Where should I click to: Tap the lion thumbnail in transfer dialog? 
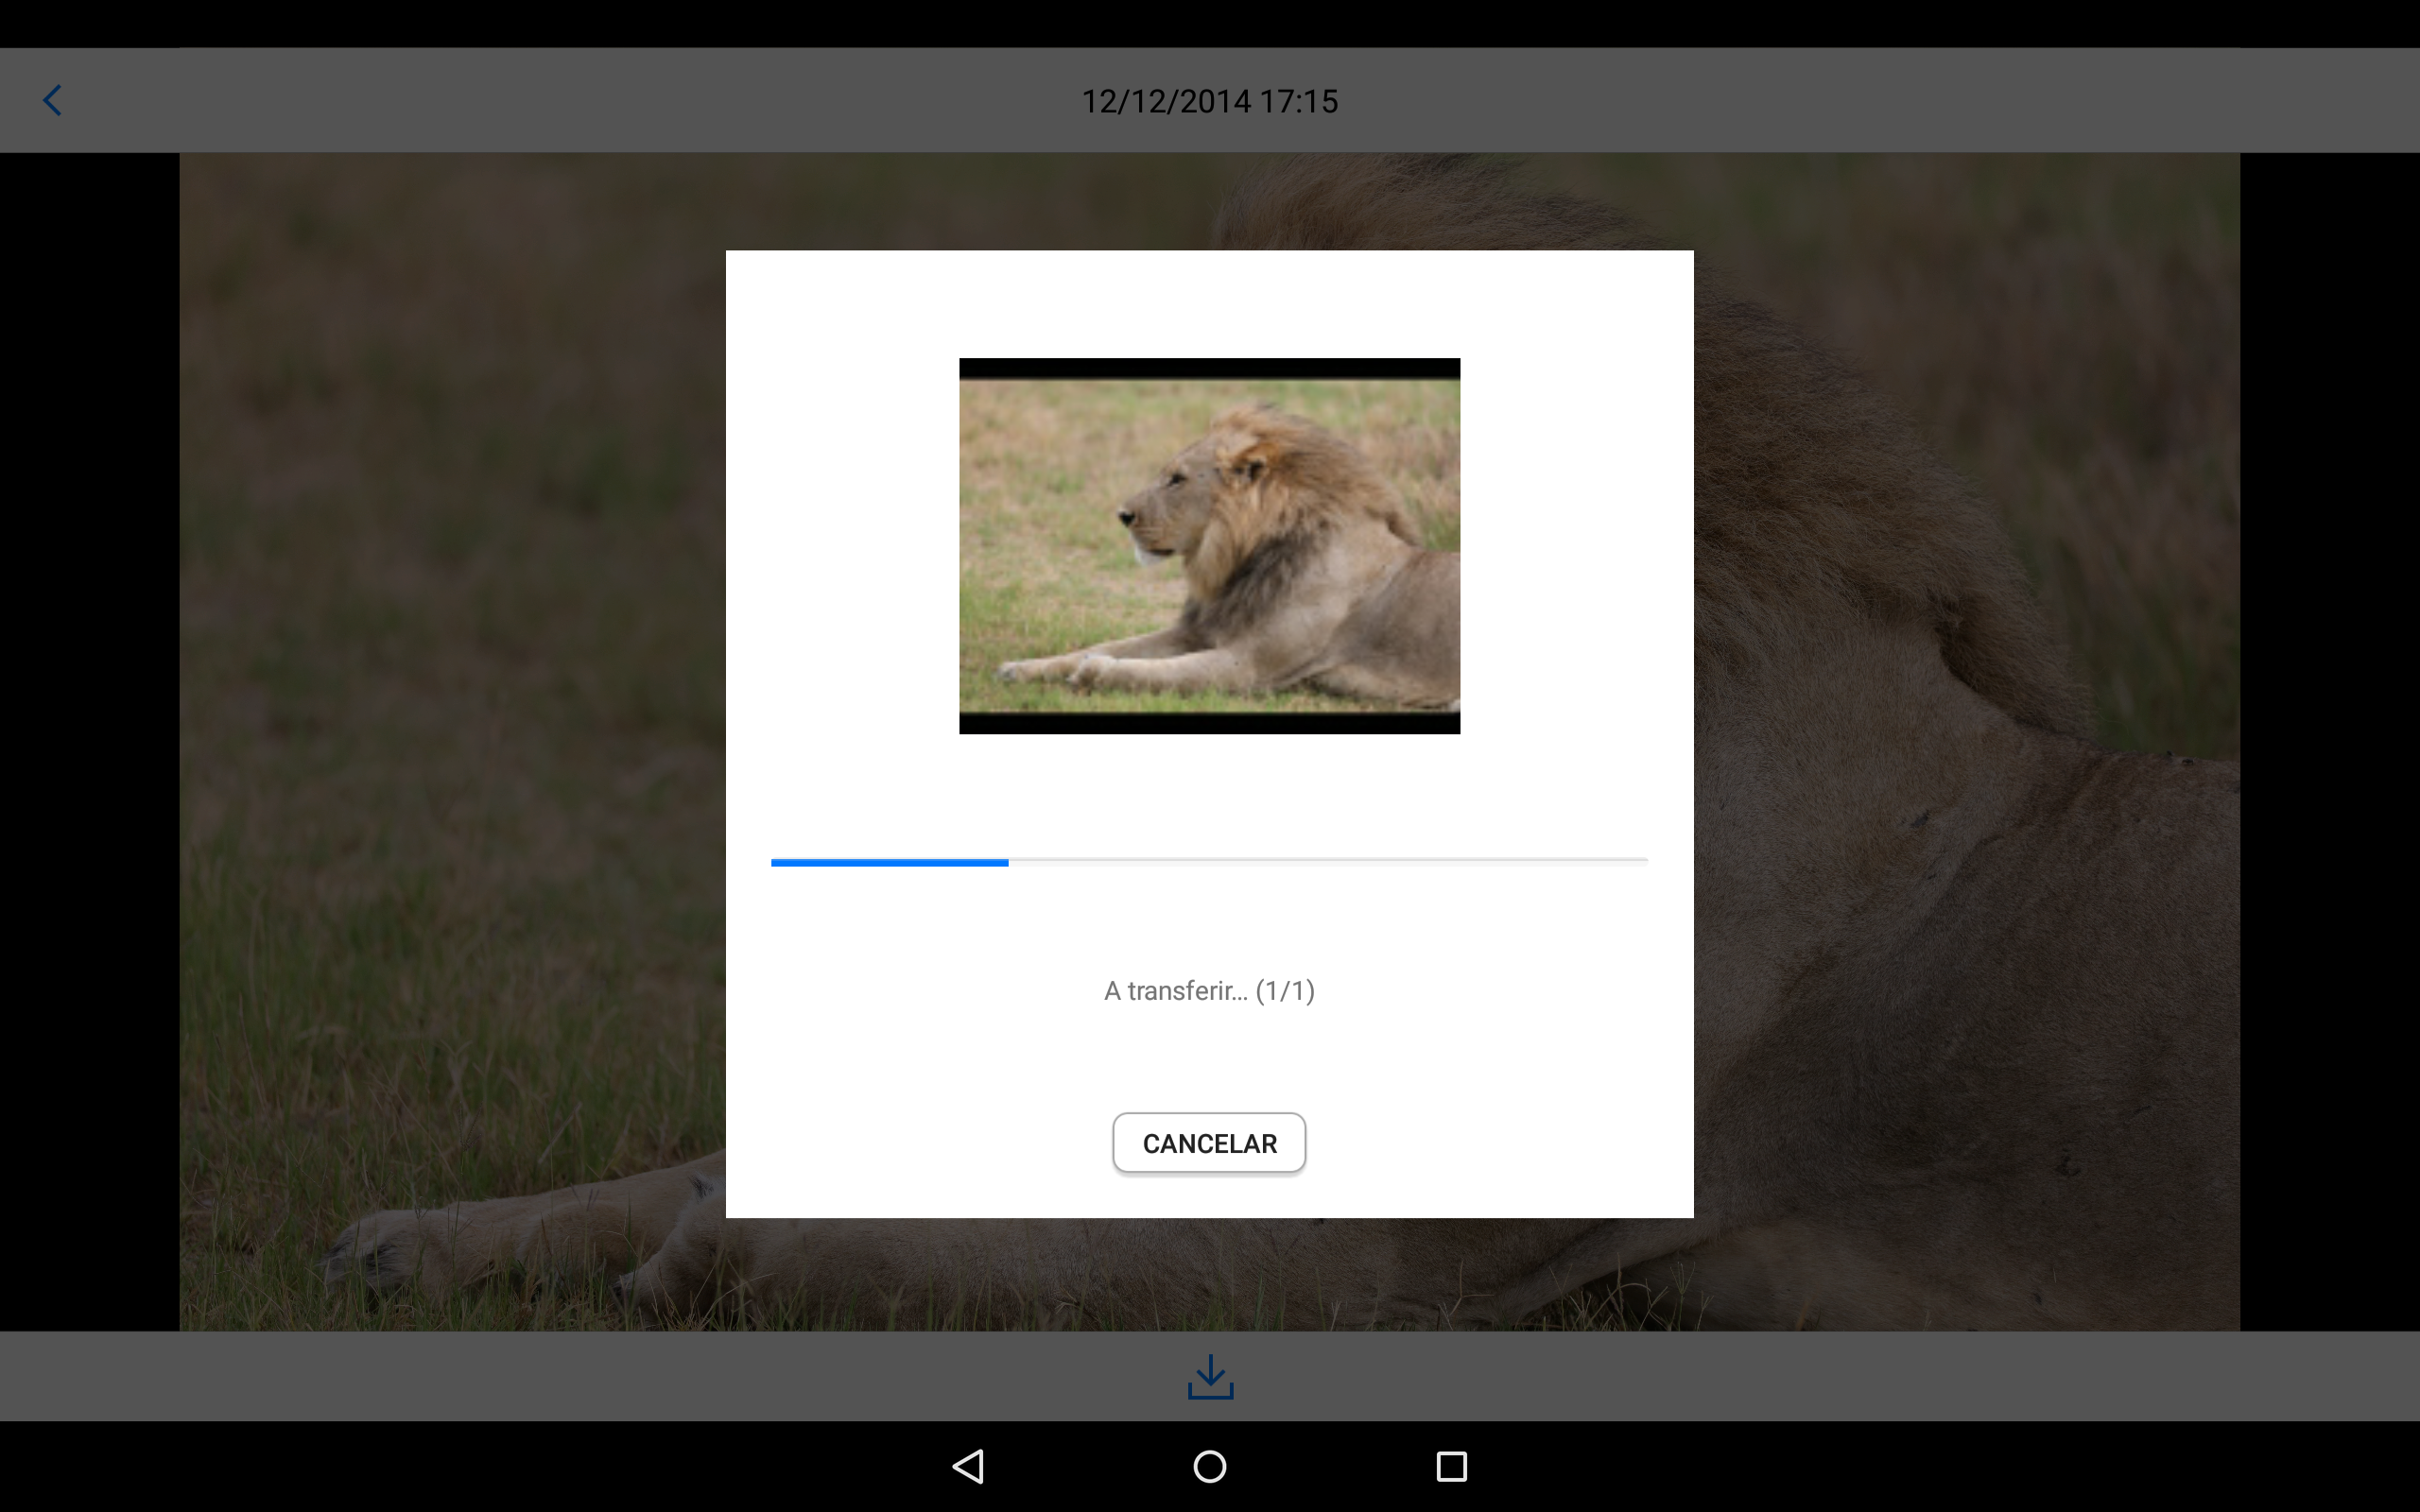click(1209, 546)
